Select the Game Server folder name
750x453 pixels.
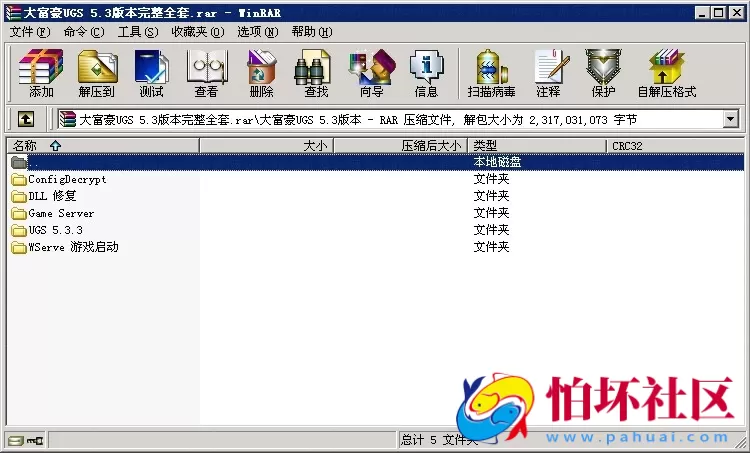click(x=61, y=213)
